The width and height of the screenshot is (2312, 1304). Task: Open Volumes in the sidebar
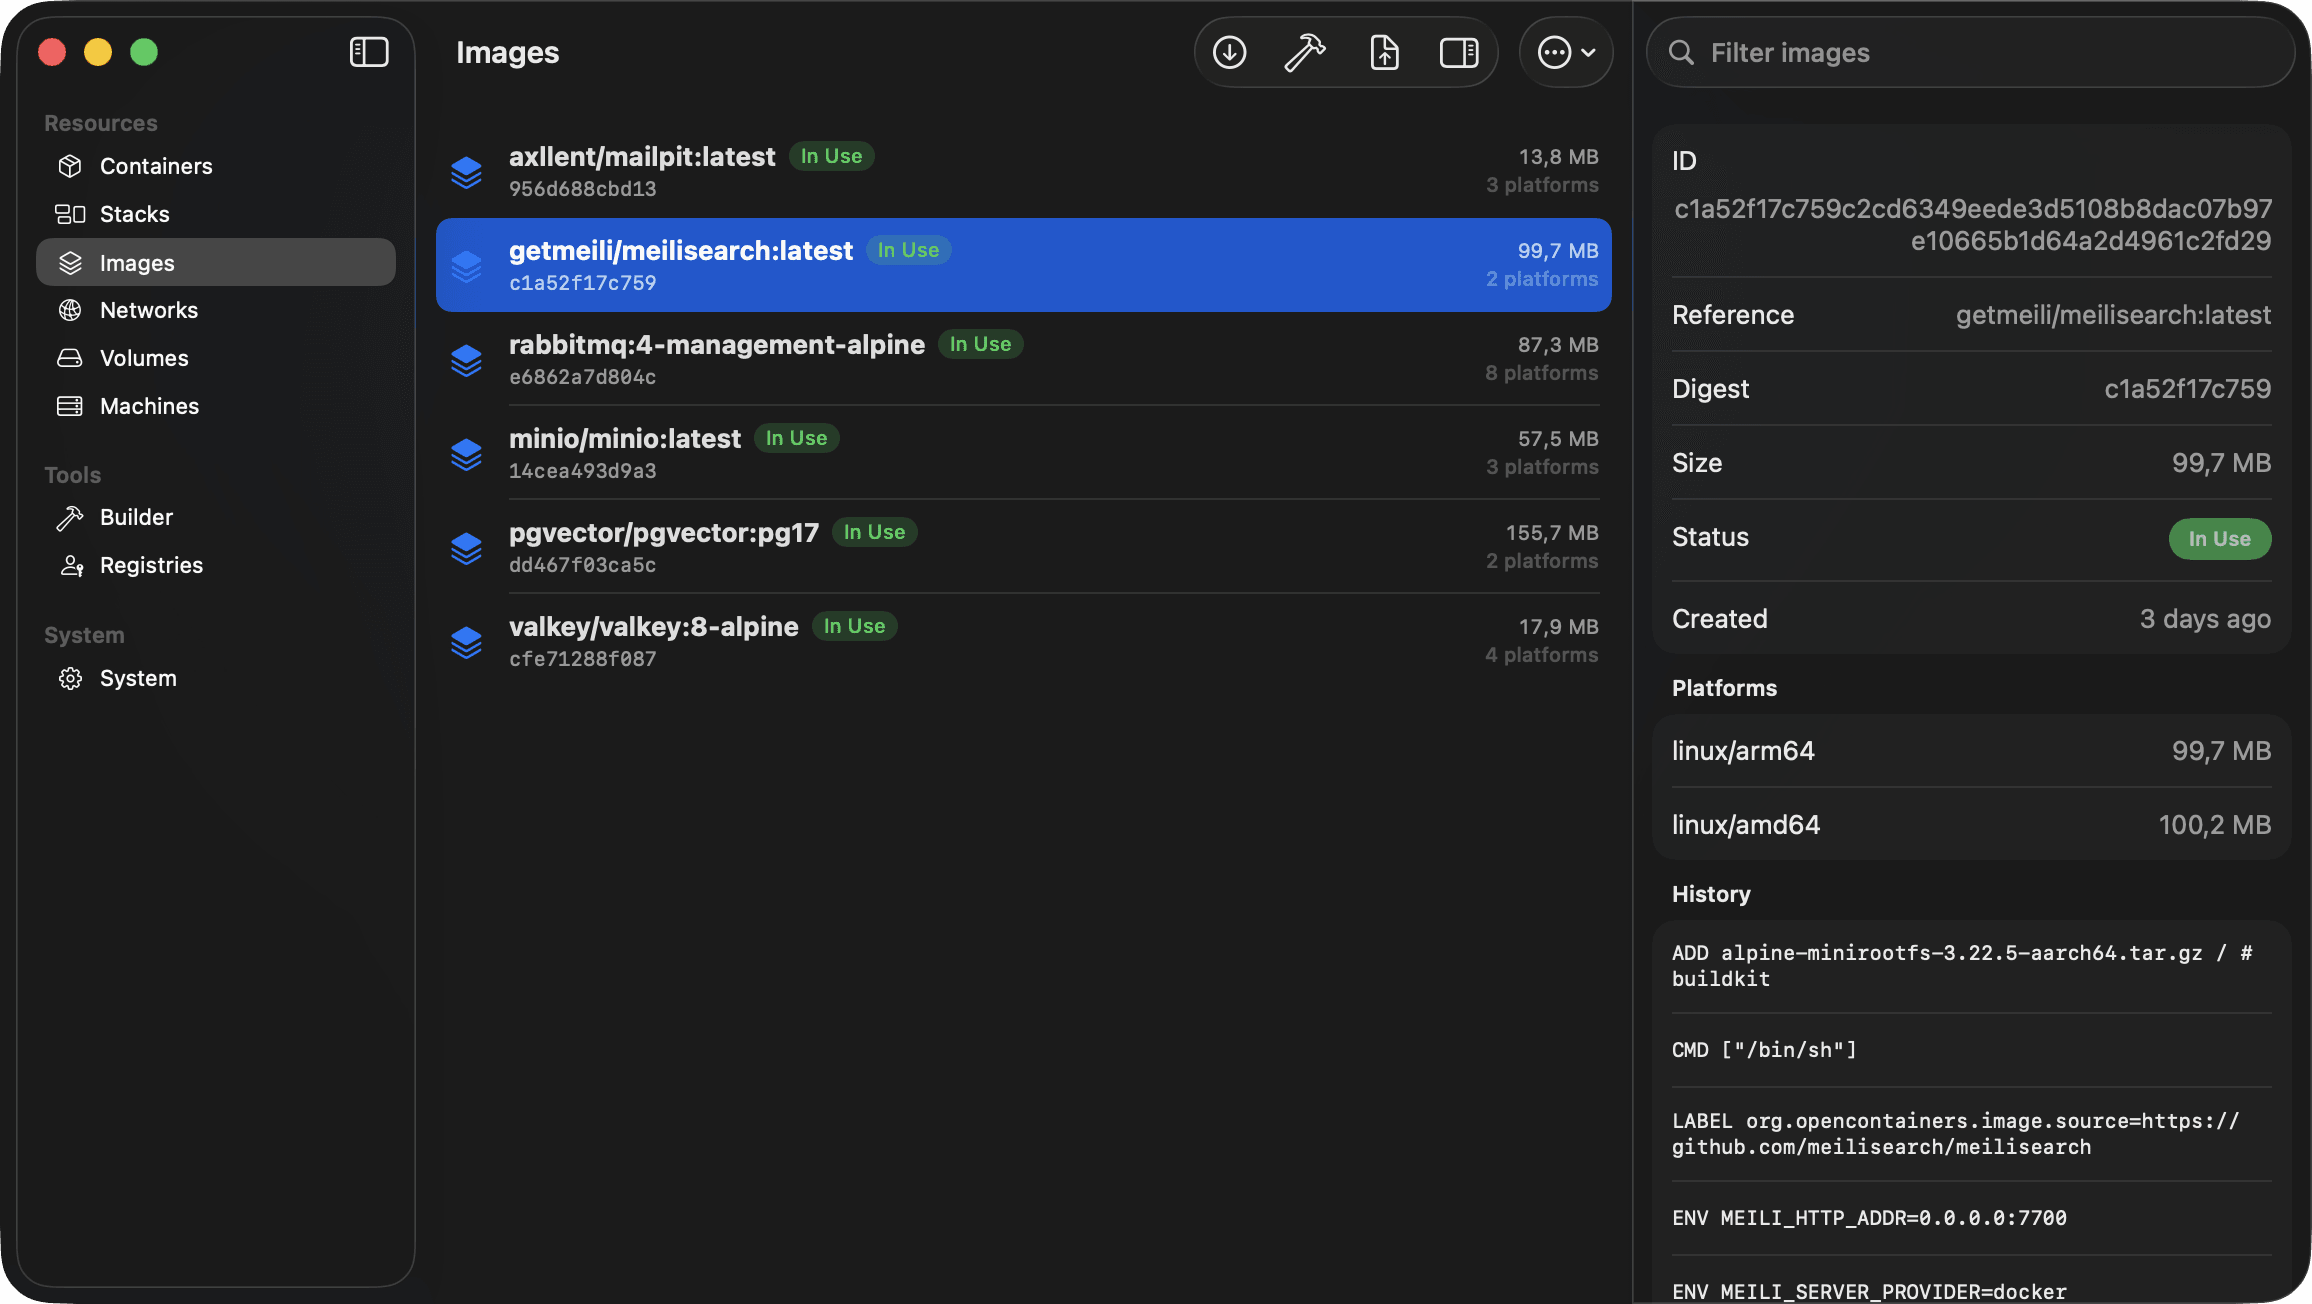tap(216, 358)
